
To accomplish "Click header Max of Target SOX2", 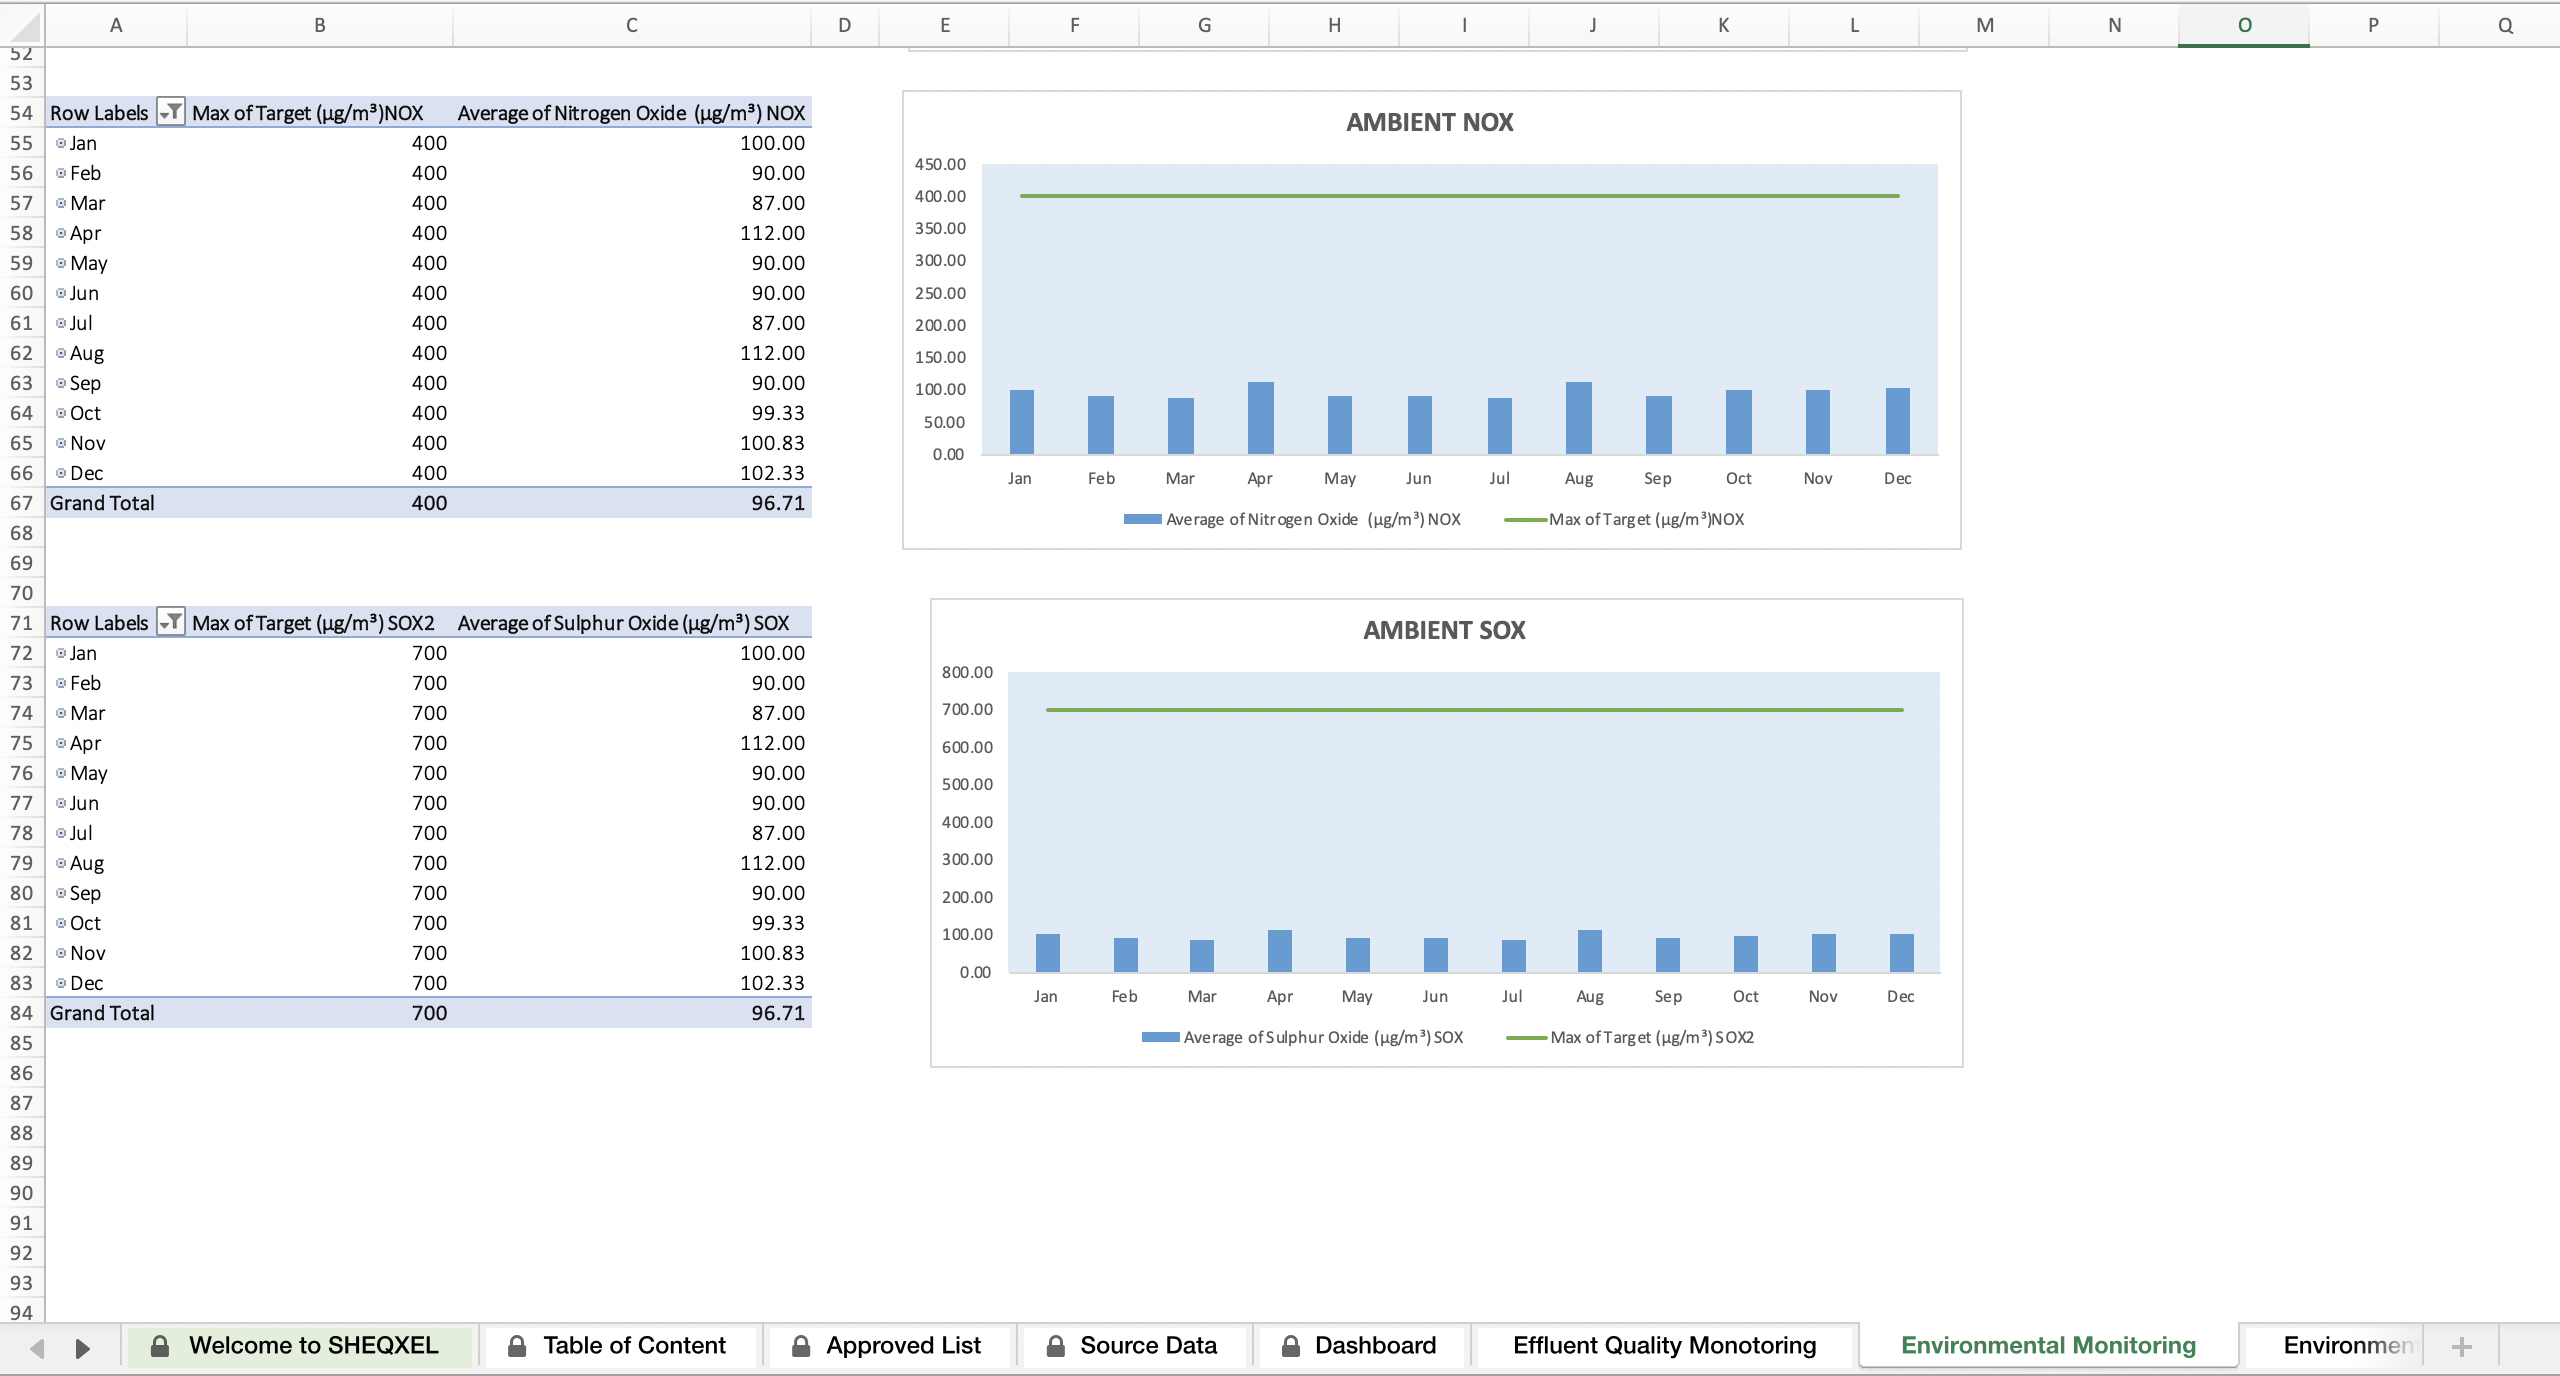I will (320, 623).
